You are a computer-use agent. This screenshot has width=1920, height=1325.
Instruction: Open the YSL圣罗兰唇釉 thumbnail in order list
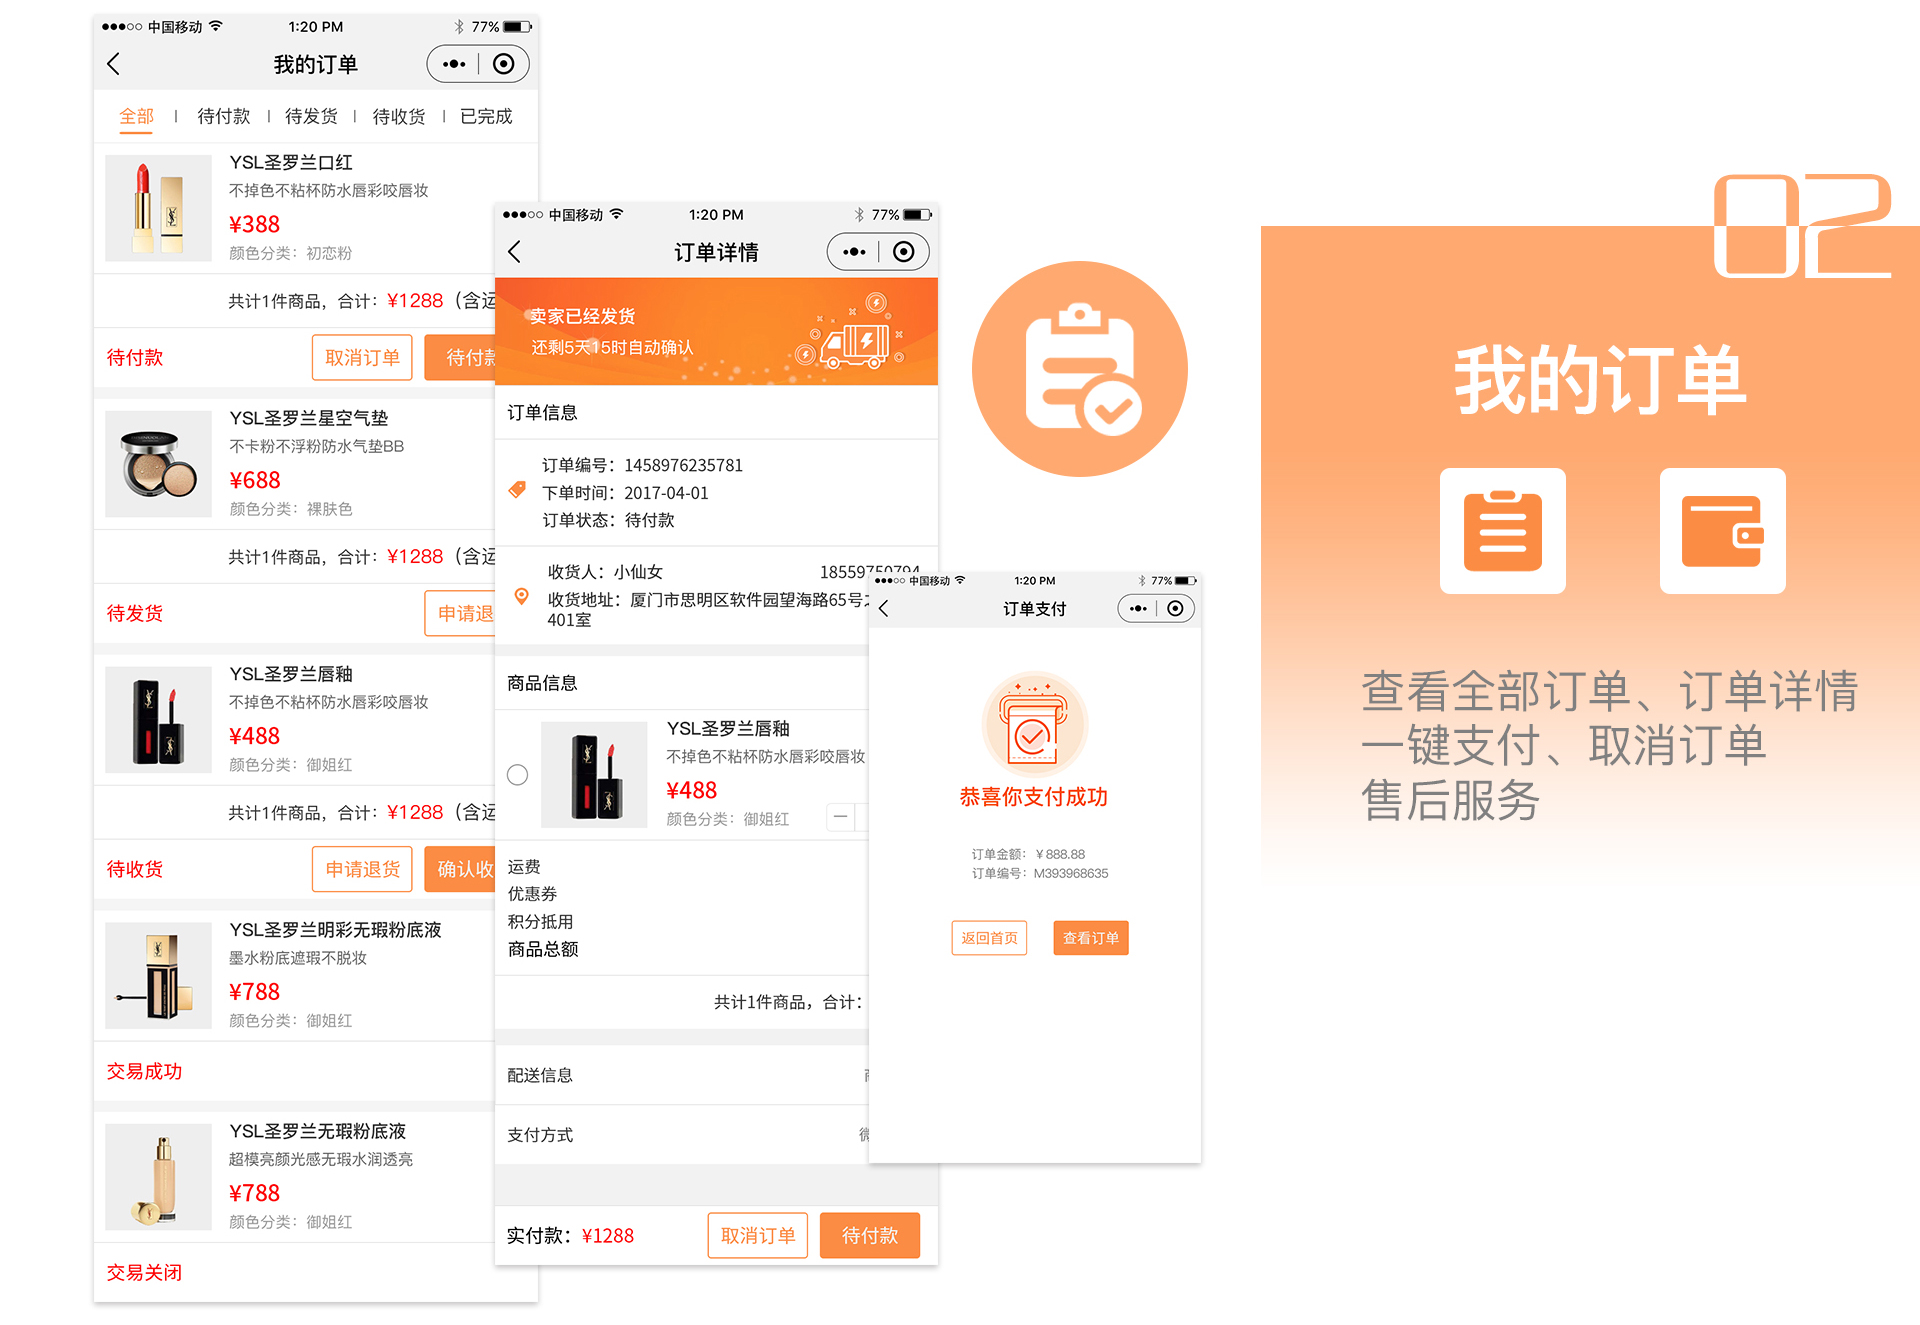point(159,720)
